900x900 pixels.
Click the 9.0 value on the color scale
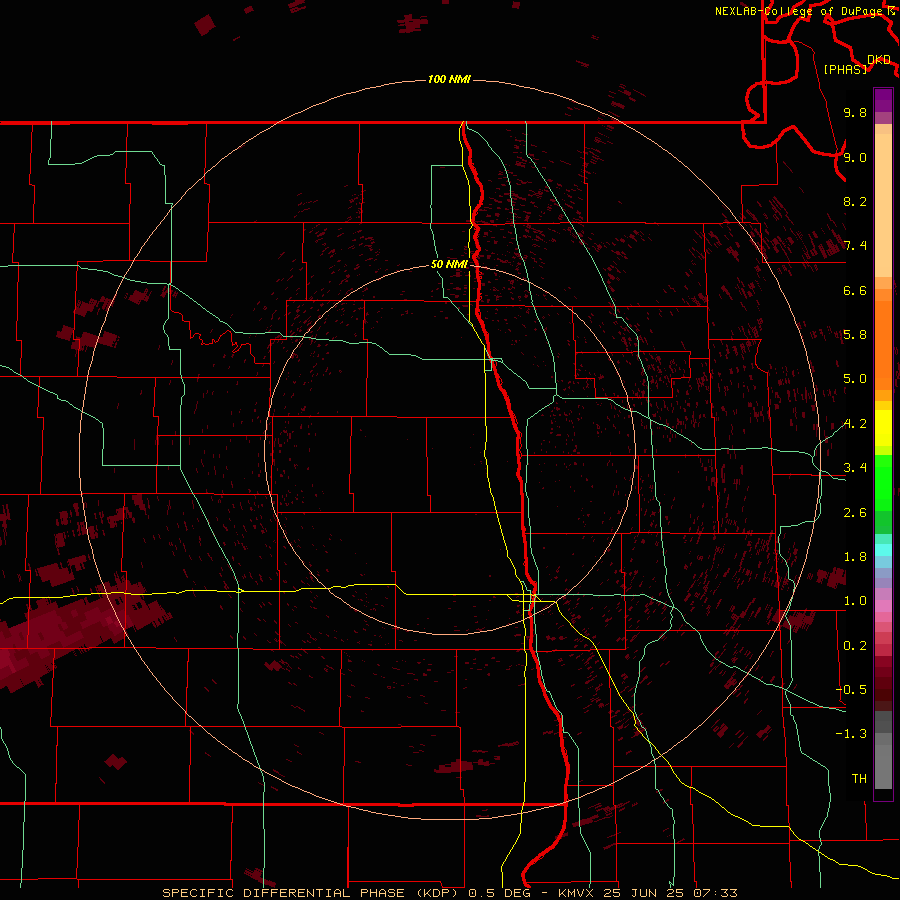click(x=855, y=157)
